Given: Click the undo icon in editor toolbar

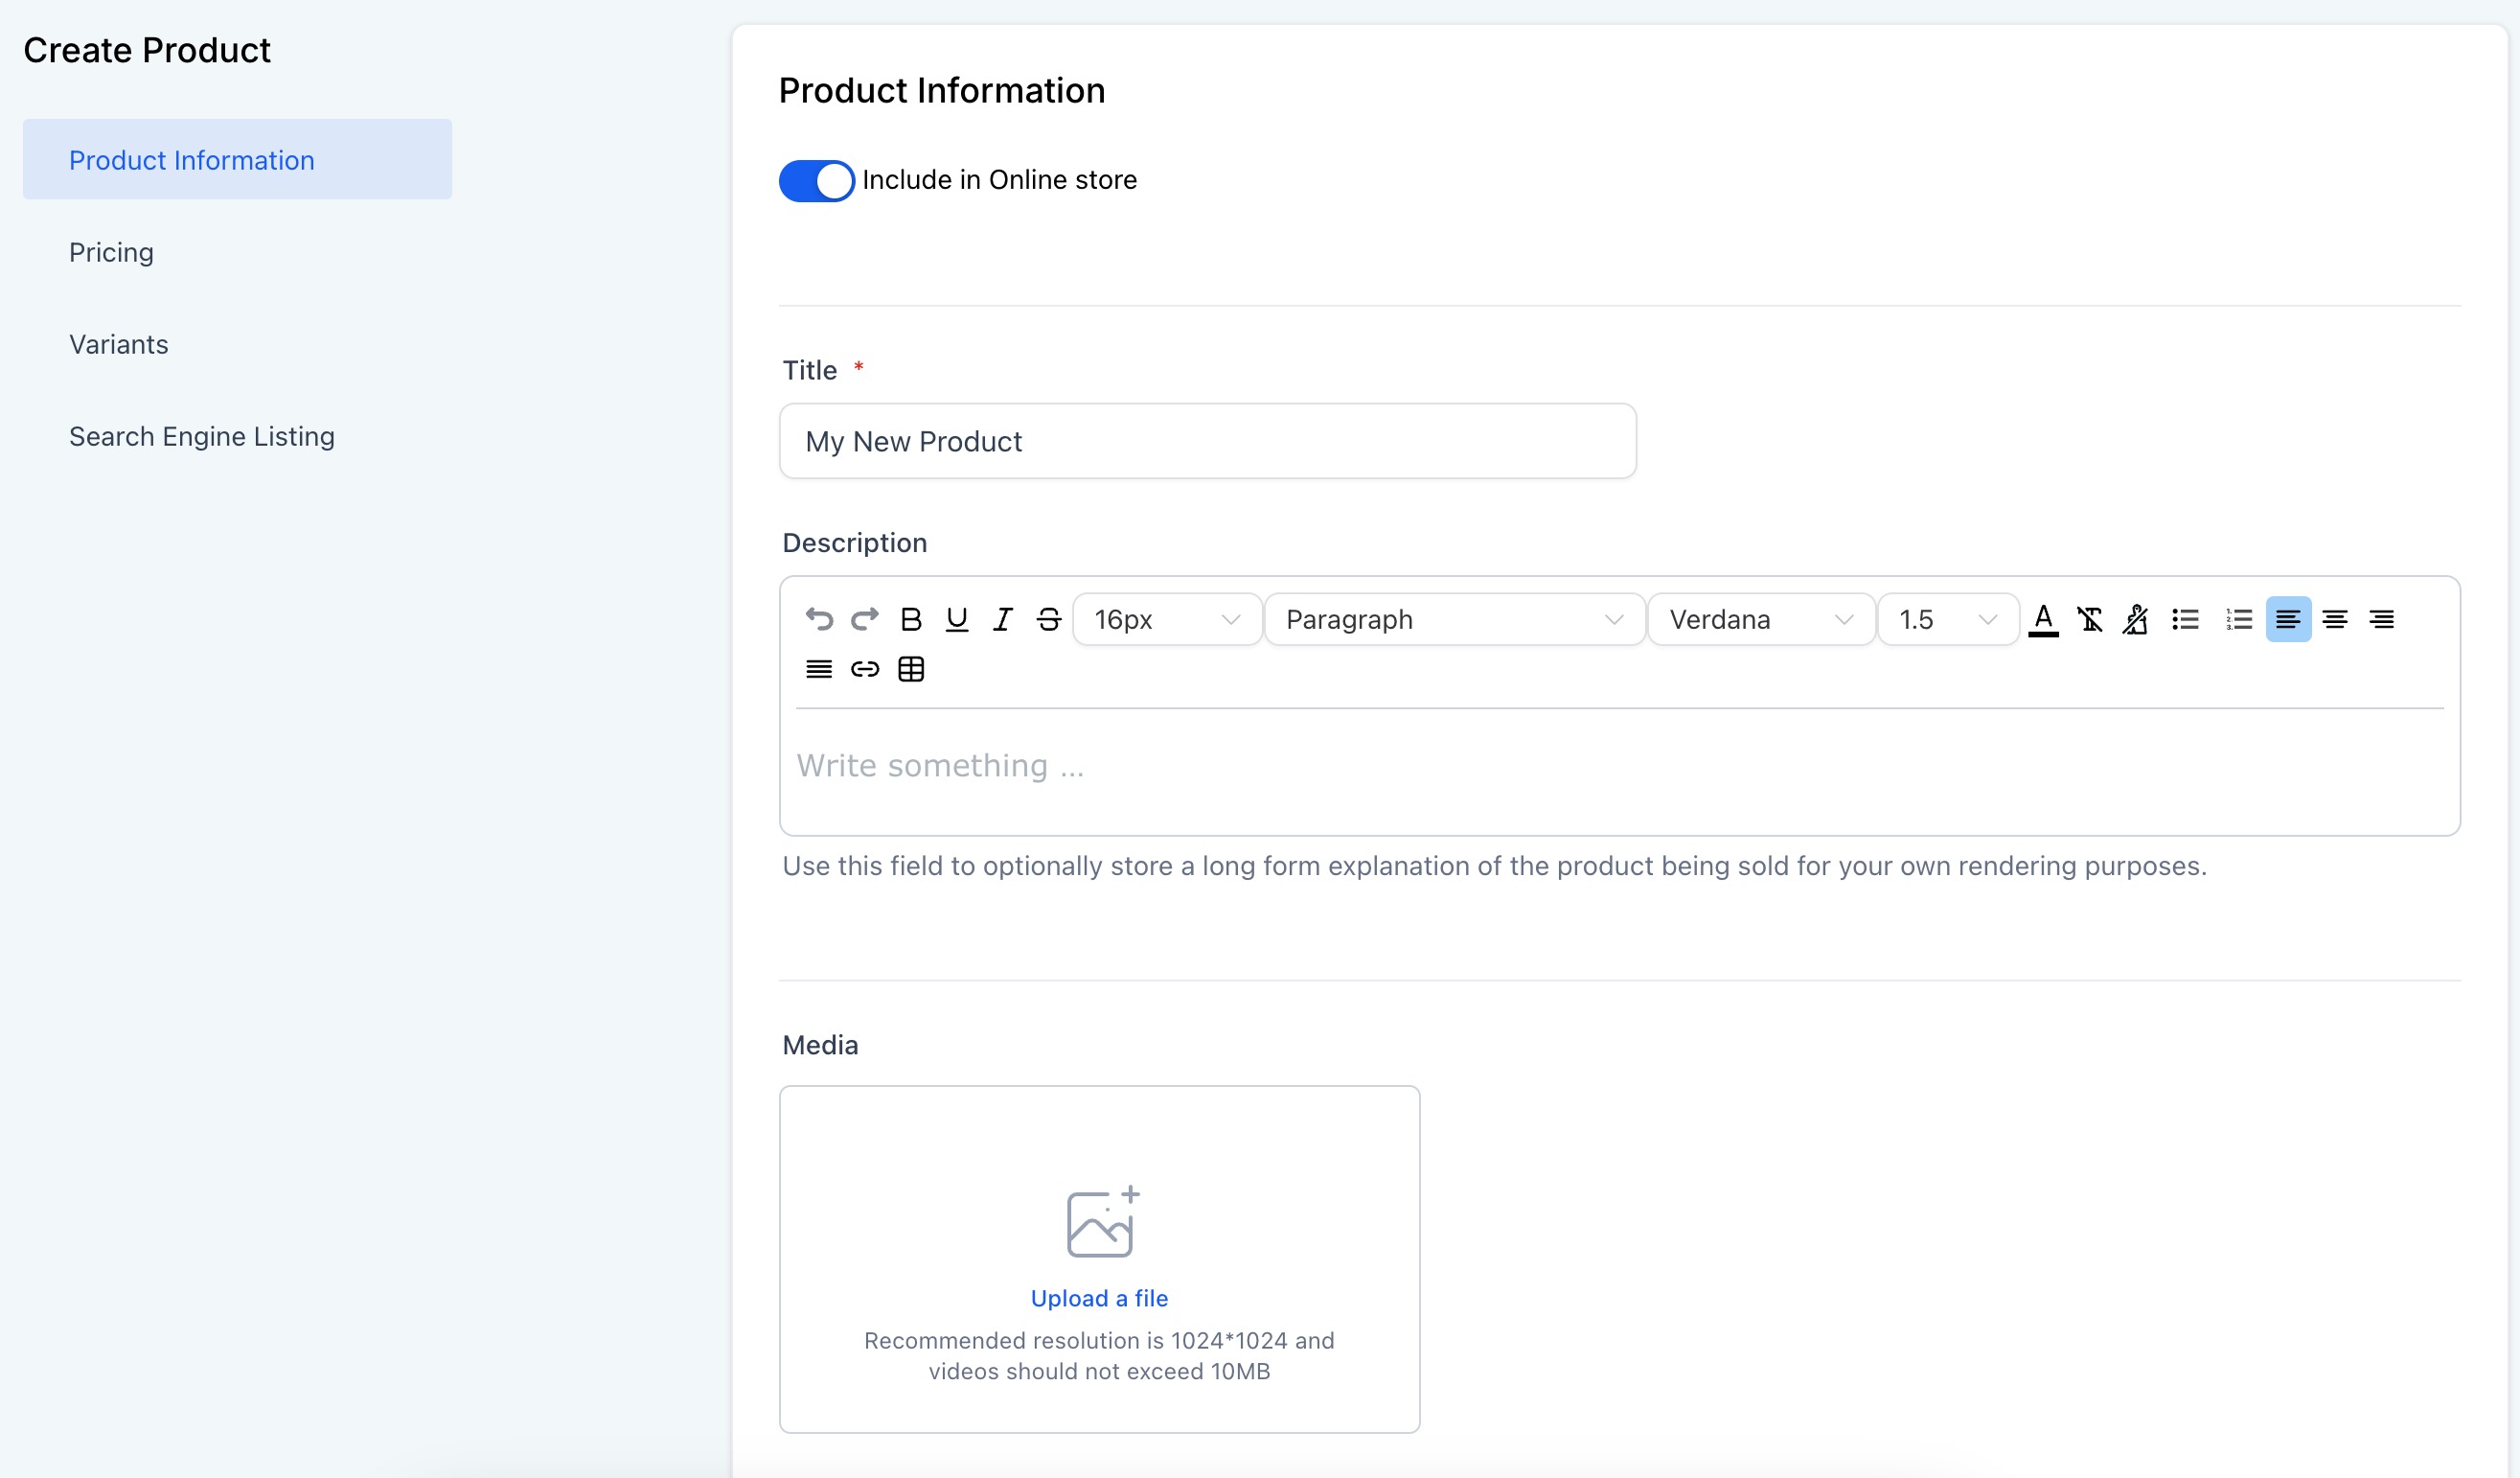Looking at the screenshot, I should 819,619.
